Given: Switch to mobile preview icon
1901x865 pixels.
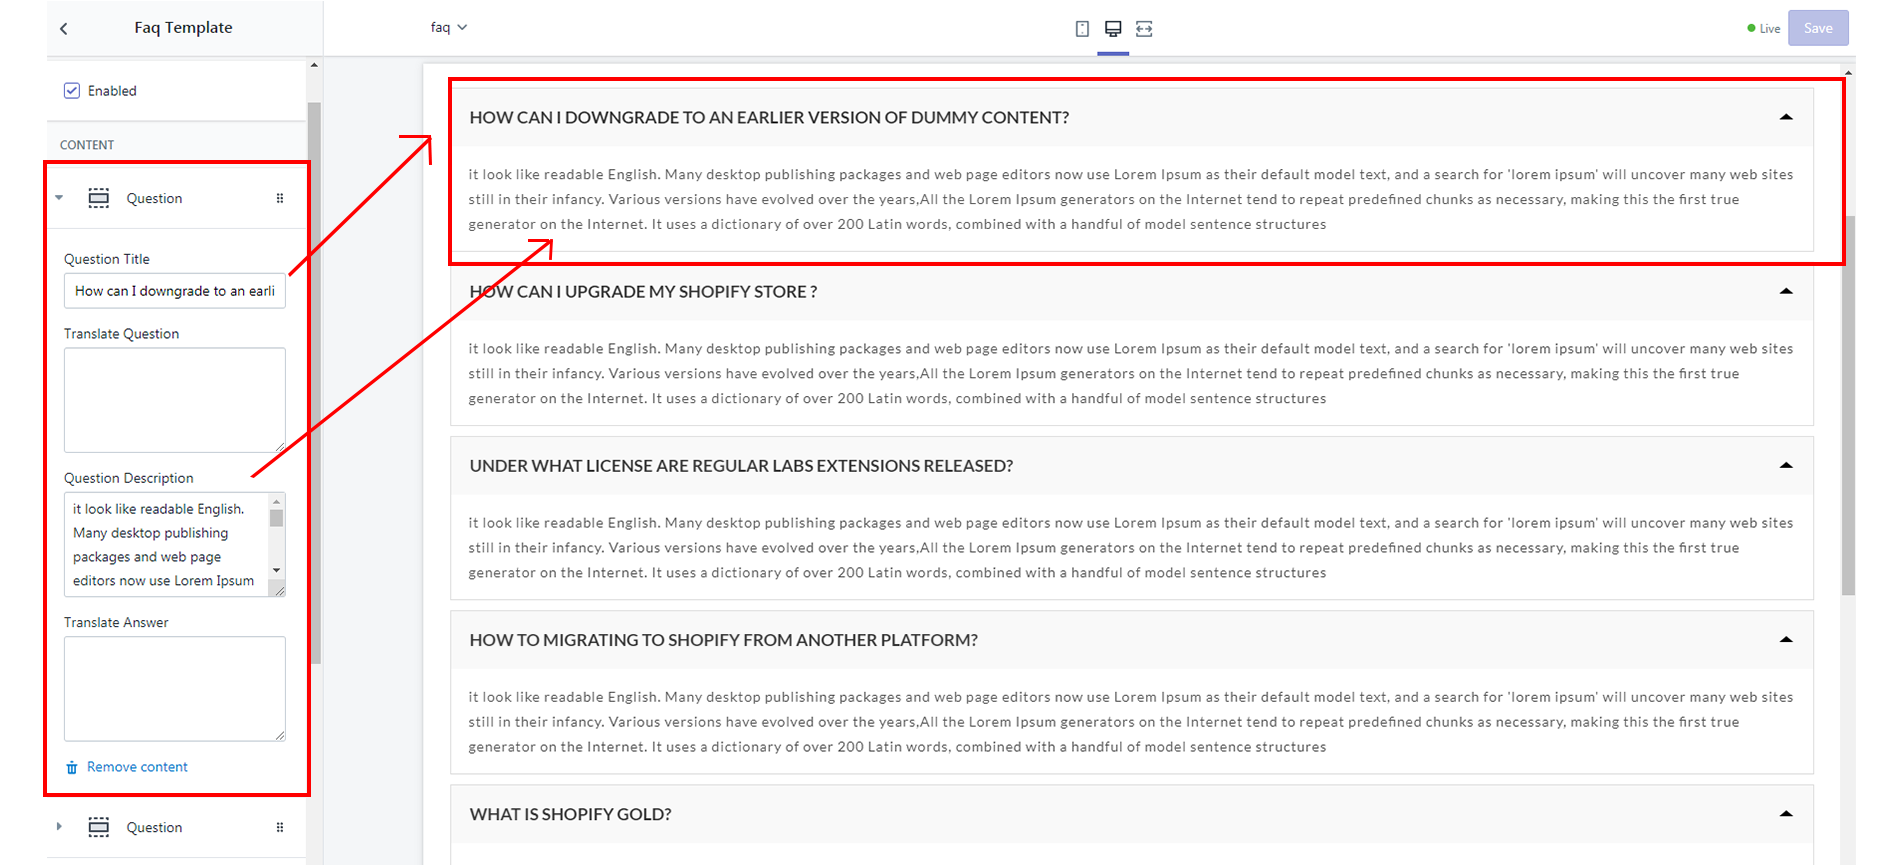Looking at the screenshot, I should tap(1082, 29).
